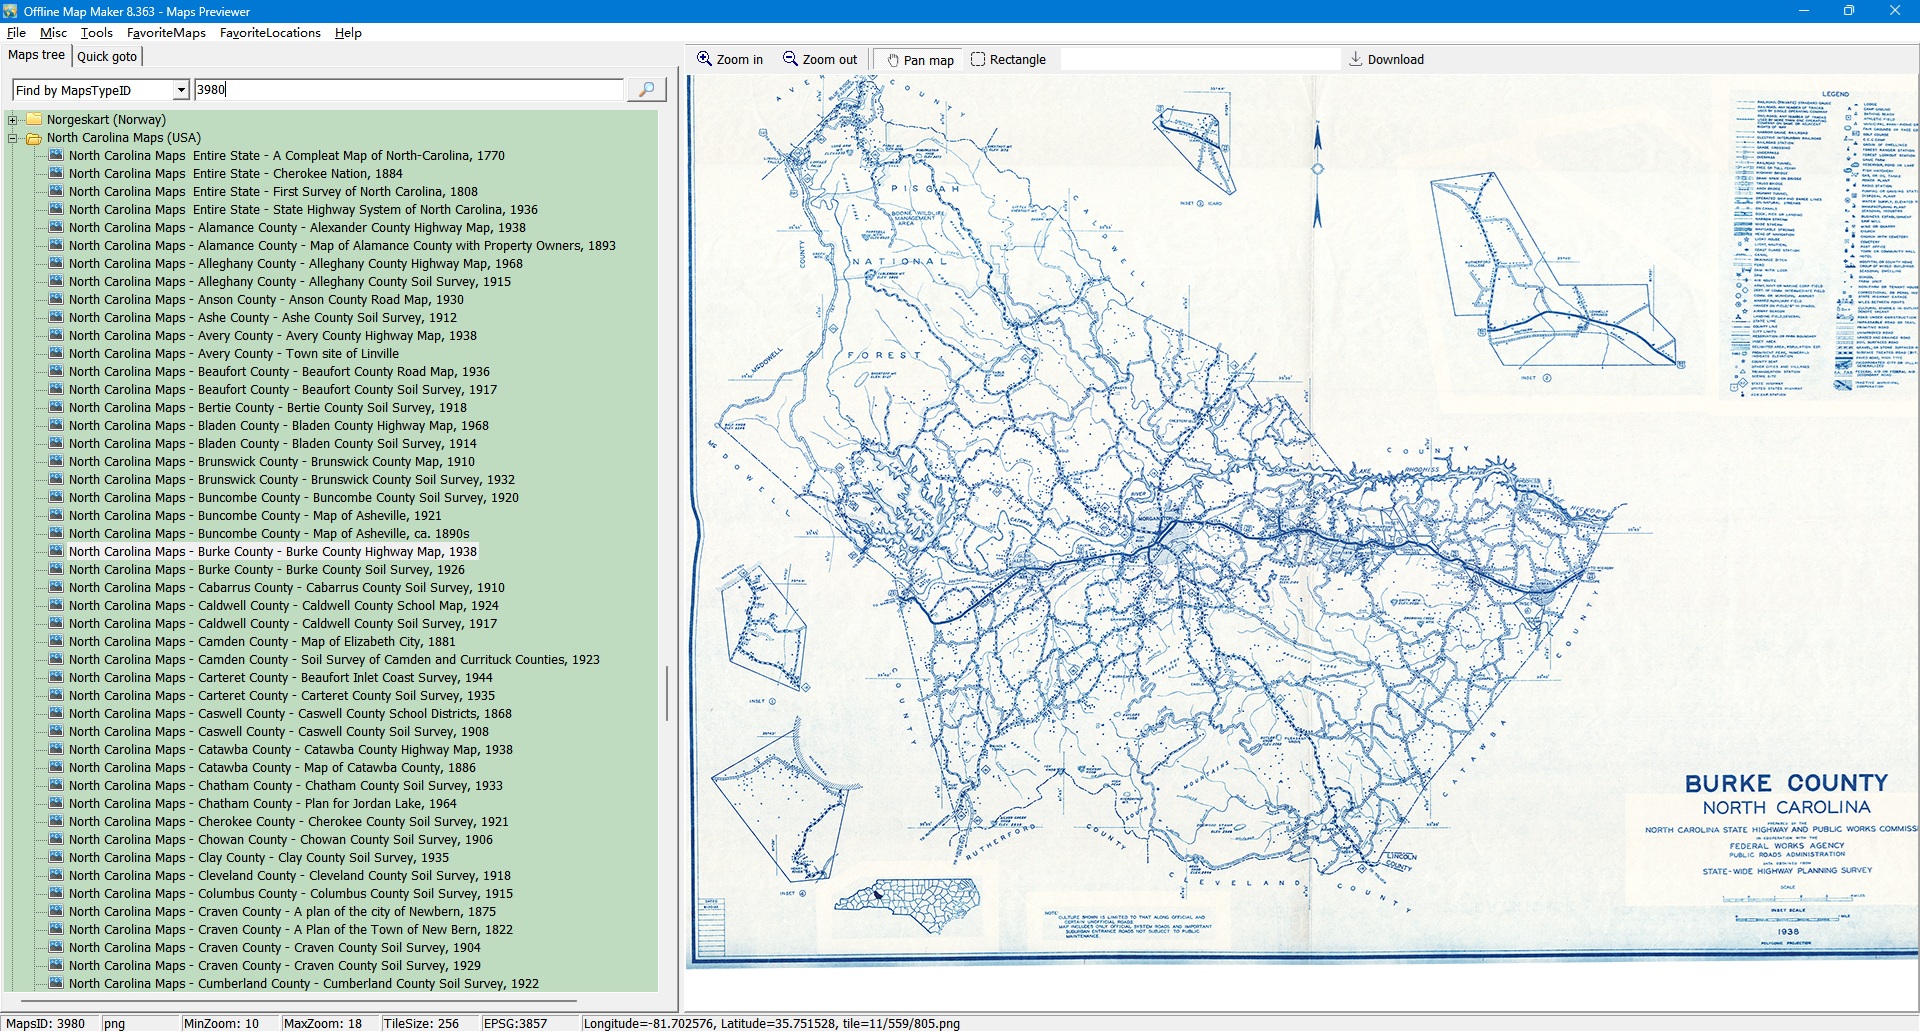Click the North Carolina Maps folder icon
Screen dimensions: 1920x1032
pyautogui.click(x=34, y=138)
